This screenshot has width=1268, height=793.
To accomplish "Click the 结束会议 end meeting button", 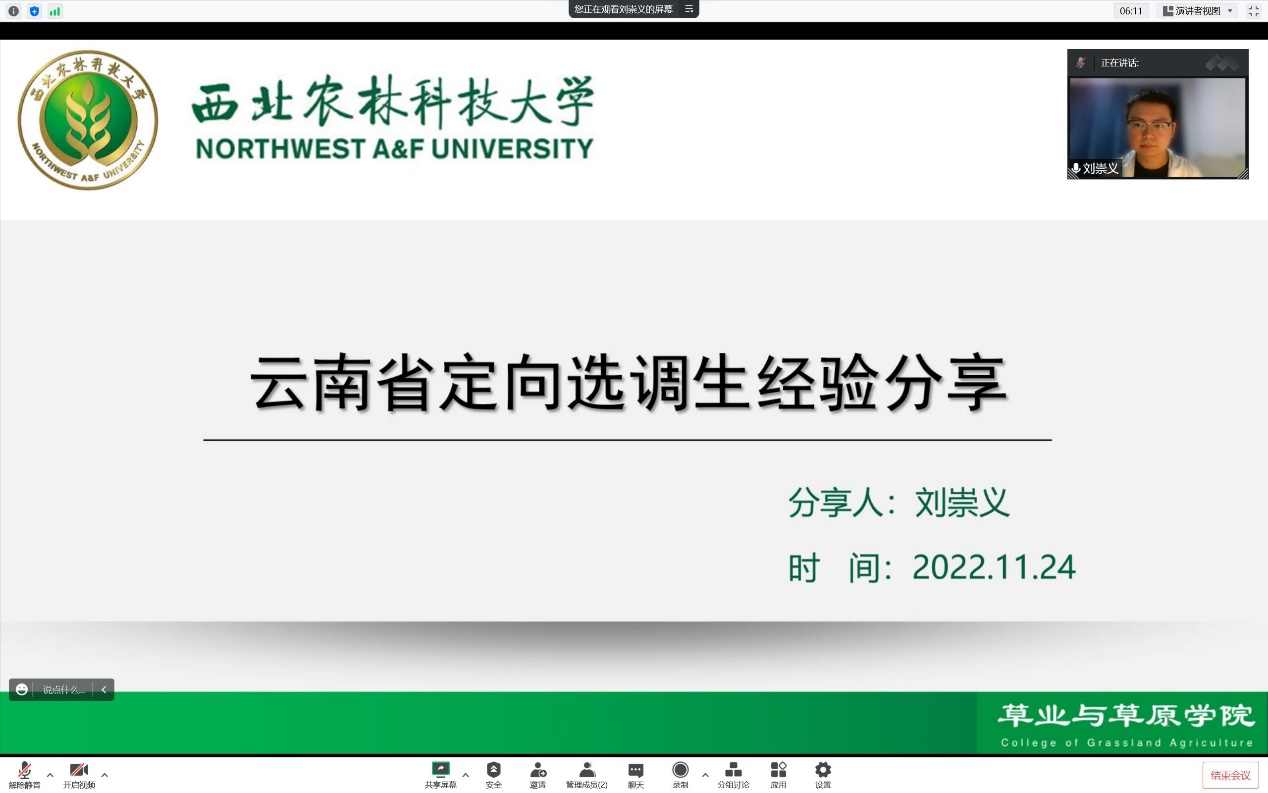I will tap(1231, 774).
